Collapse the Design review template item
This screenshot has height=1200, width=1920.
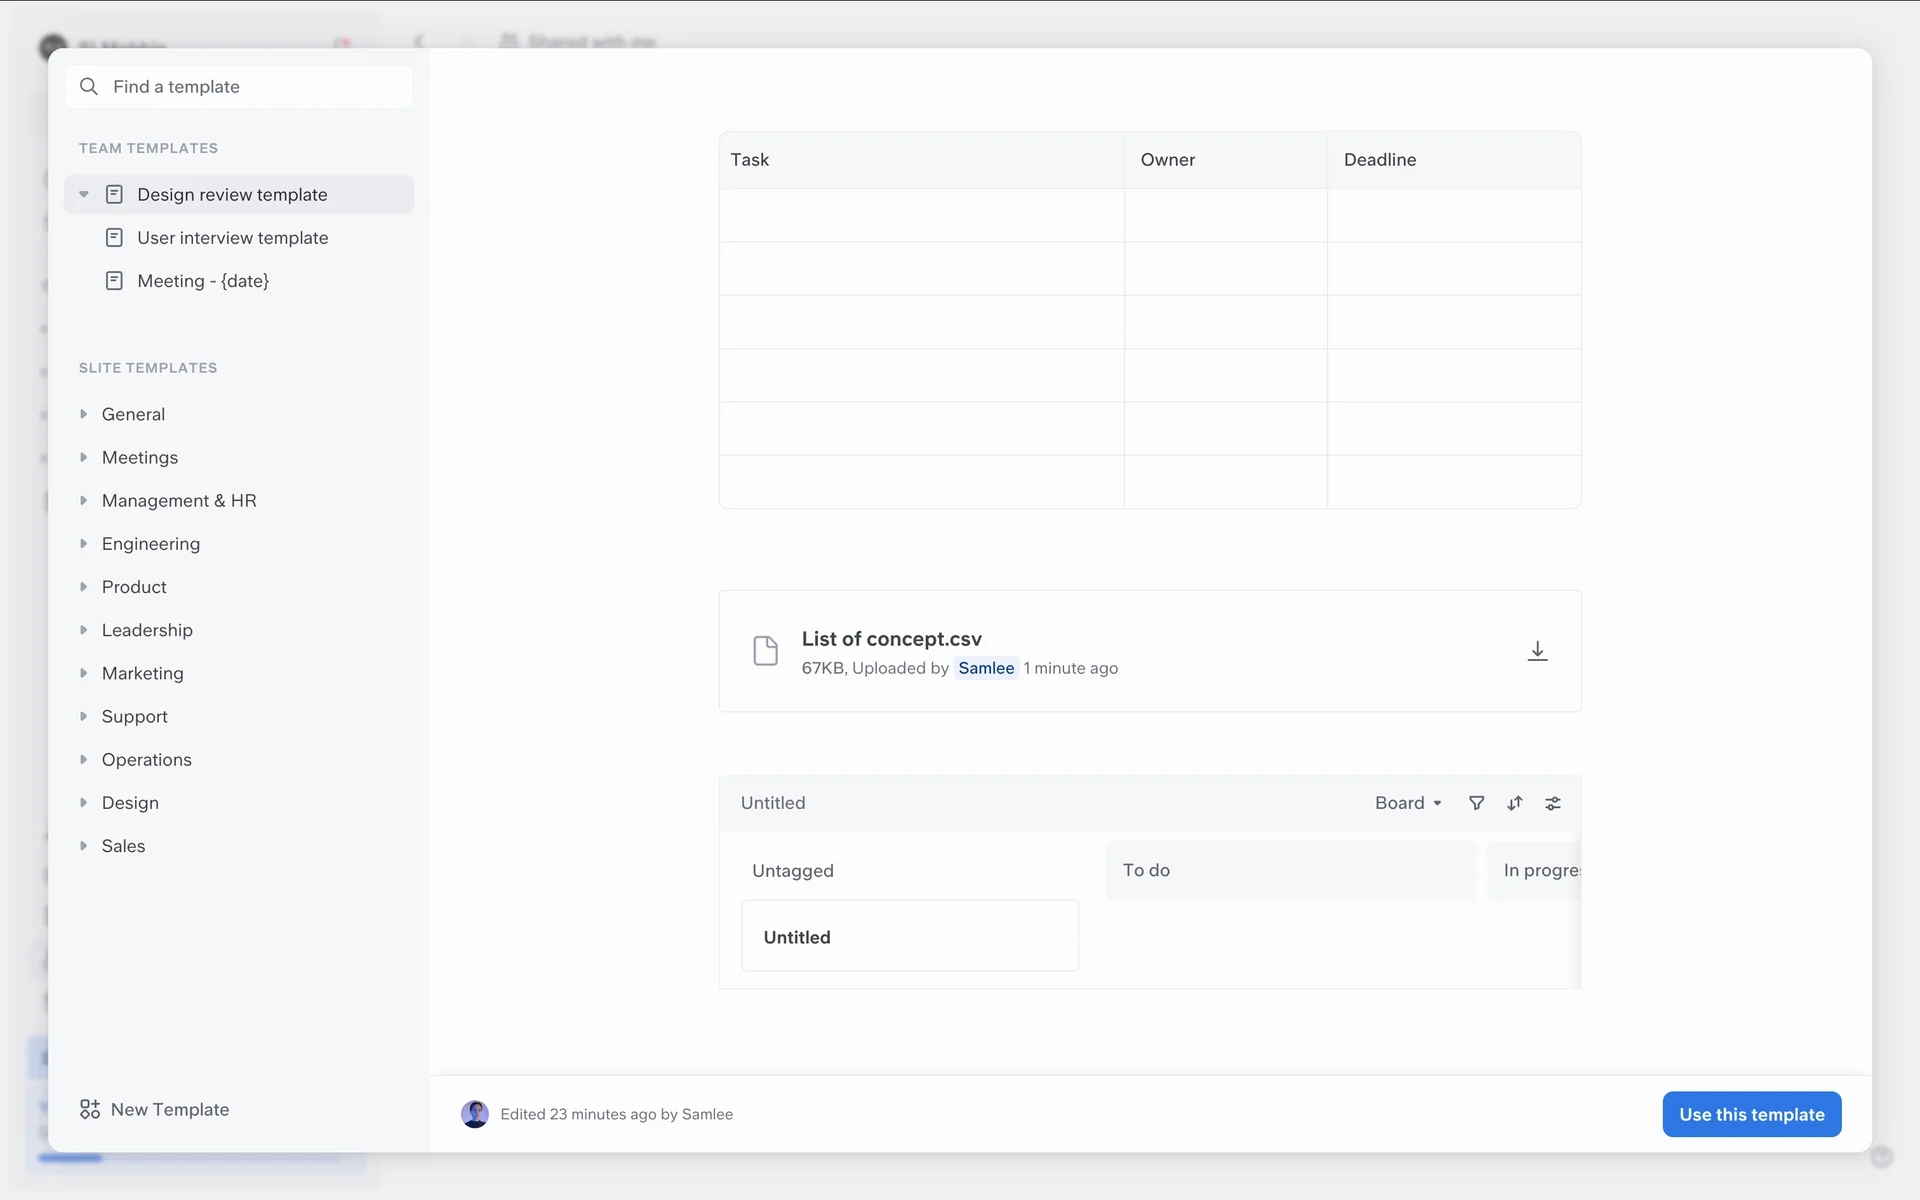pos(84,194)
